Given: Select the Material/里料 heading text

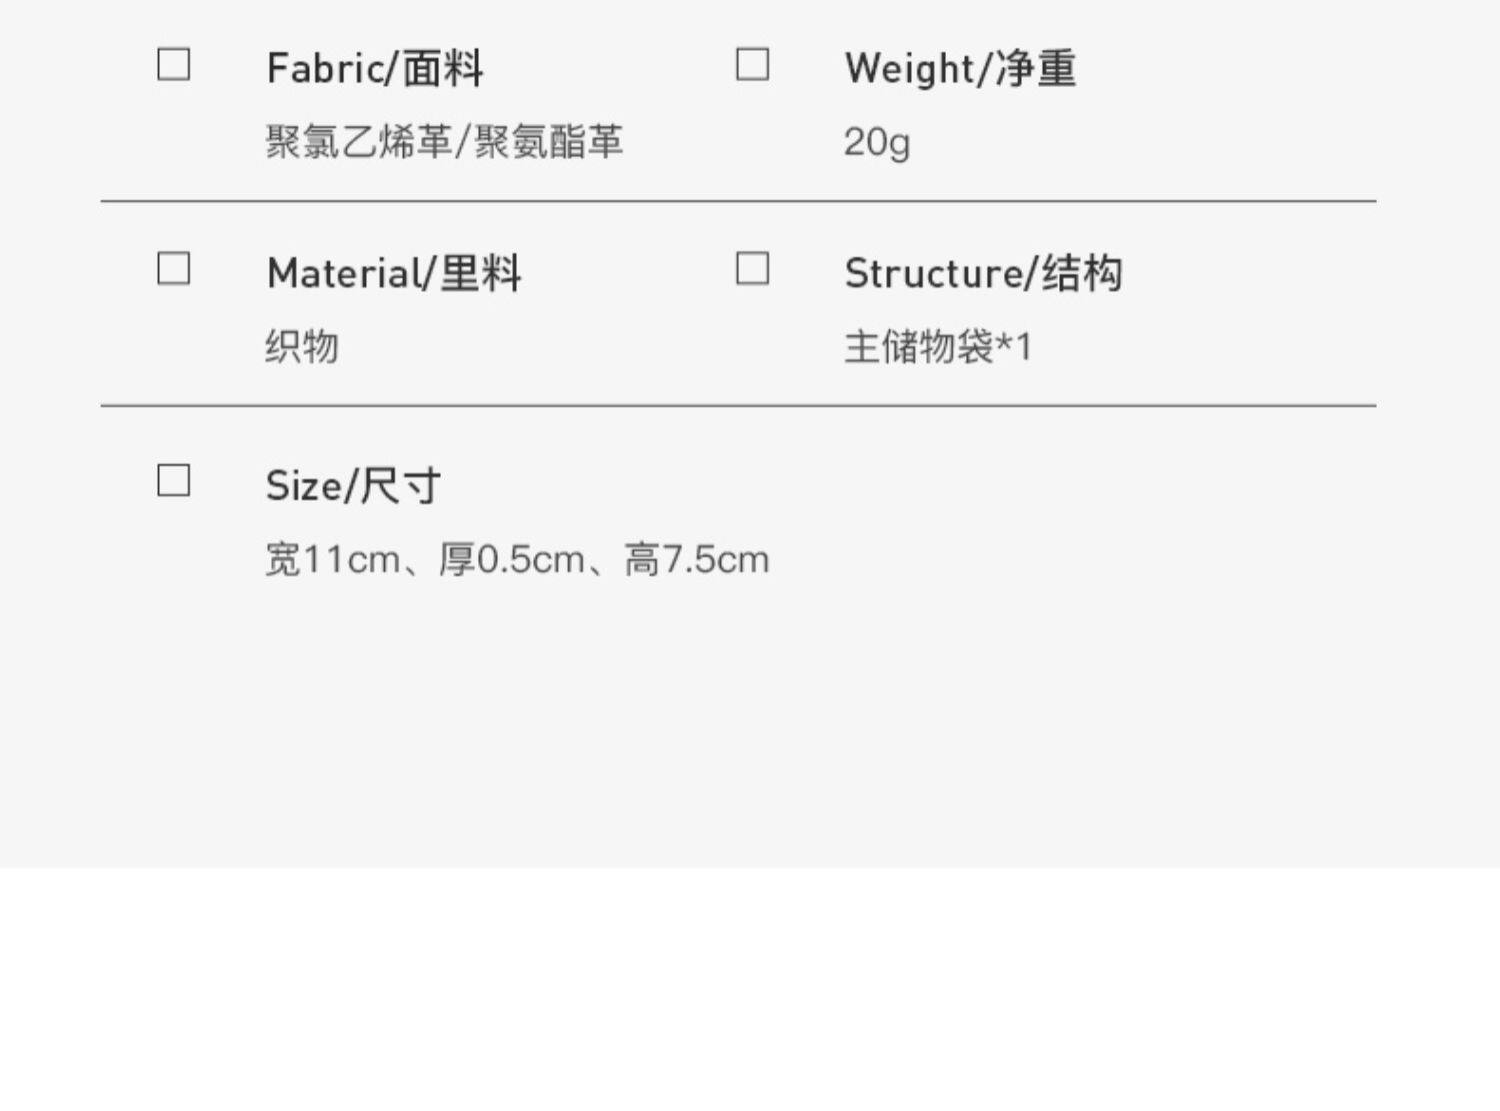Looking at the screenshot, I should click(394, 273).
